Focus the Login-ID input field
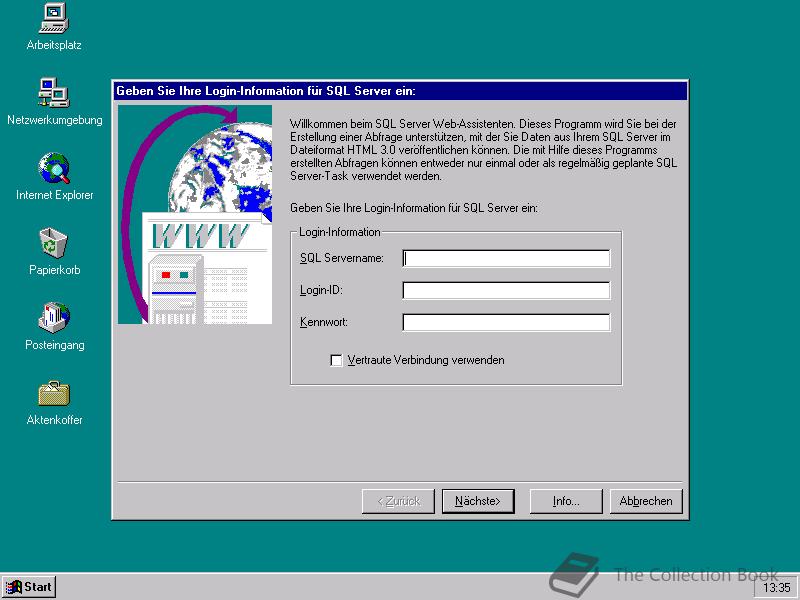Screen dimensions: 800x600 (x=506, y=290)
